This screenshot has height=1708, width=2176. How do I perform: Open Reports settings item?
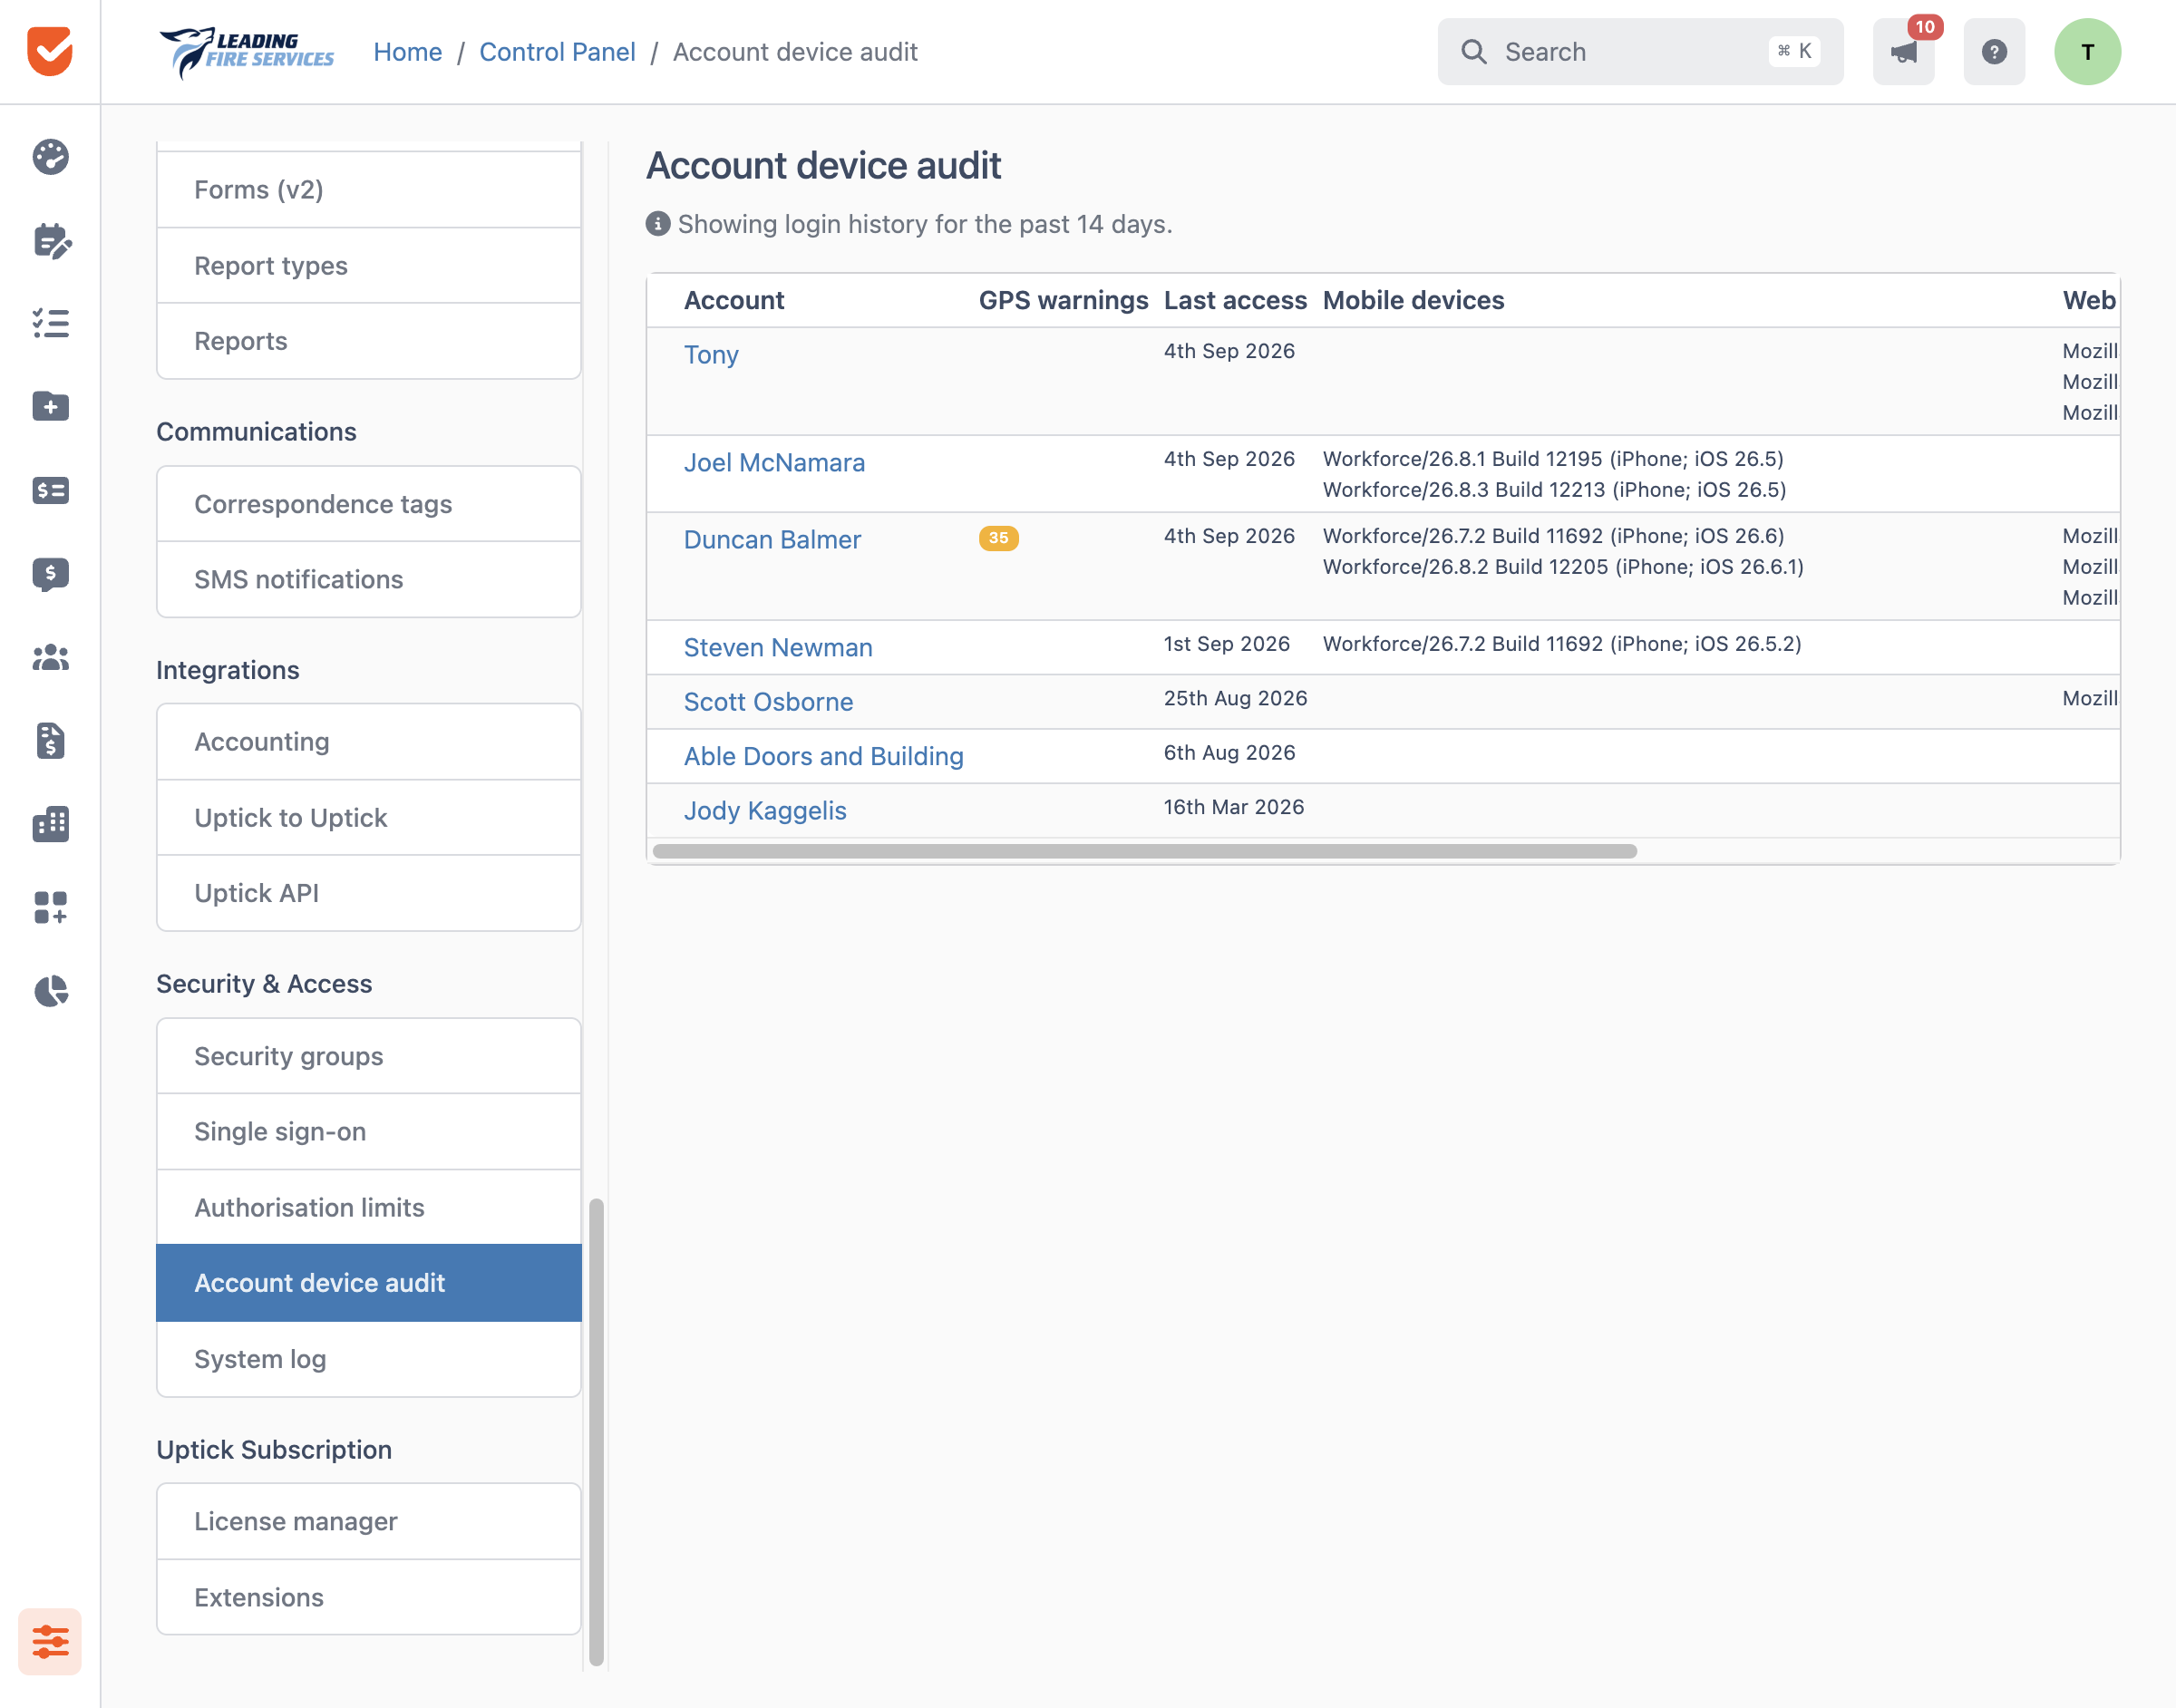click(369, 341)
